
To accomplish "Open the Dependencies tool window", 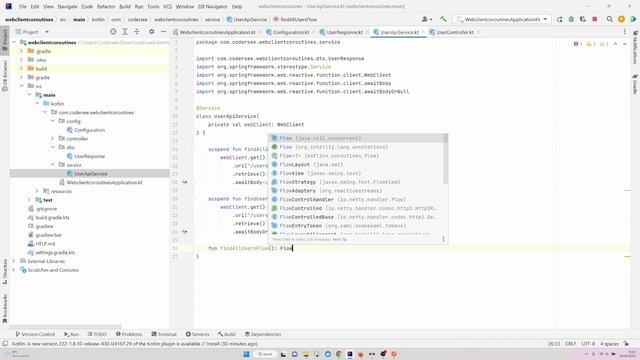I will click(x=262, y=334).
